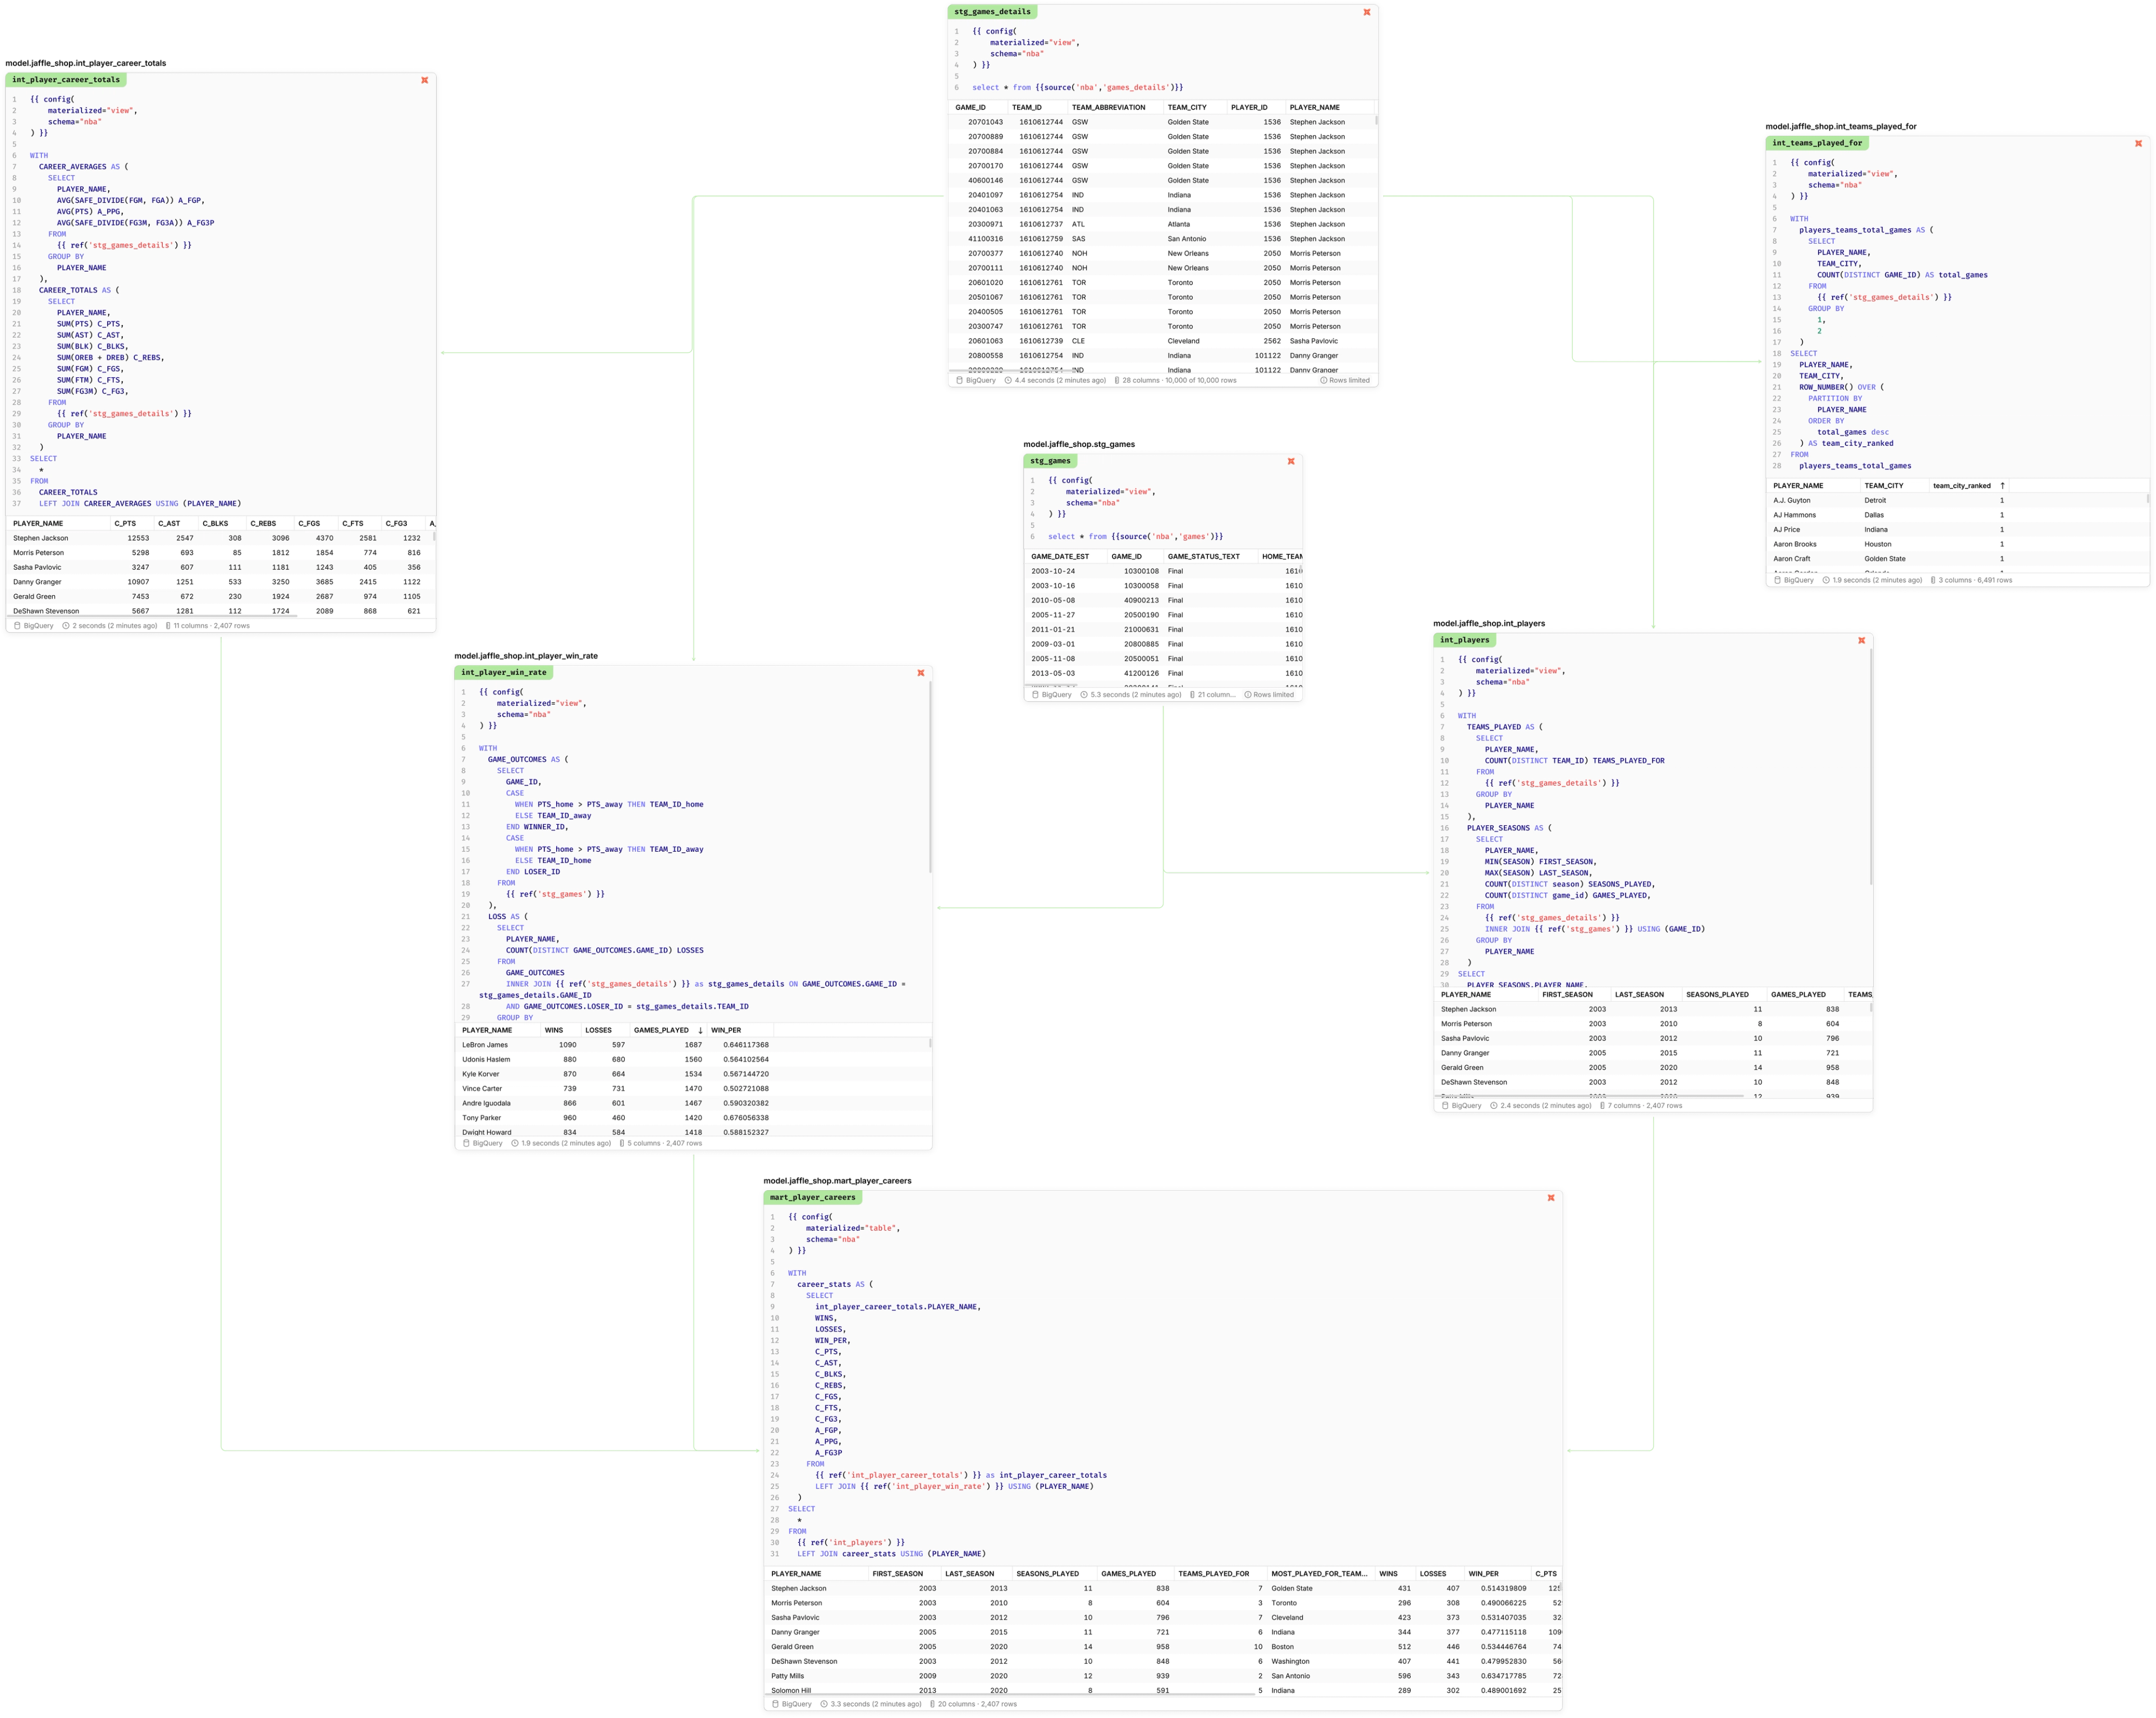The width and height of the screenshot is (2156, 1718).
Task: Click the BigQuery icon in int_teams_played_for footer
Action: pyautogui.click(x=1777, y=580)
